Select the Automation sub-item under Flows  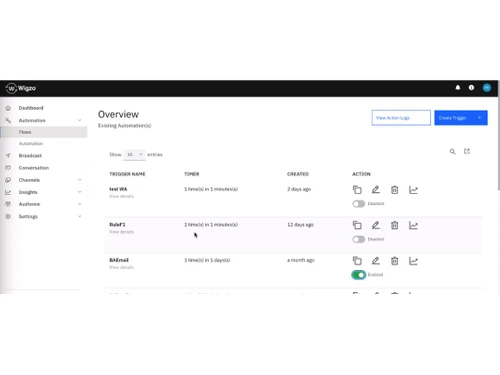[31, 144]
